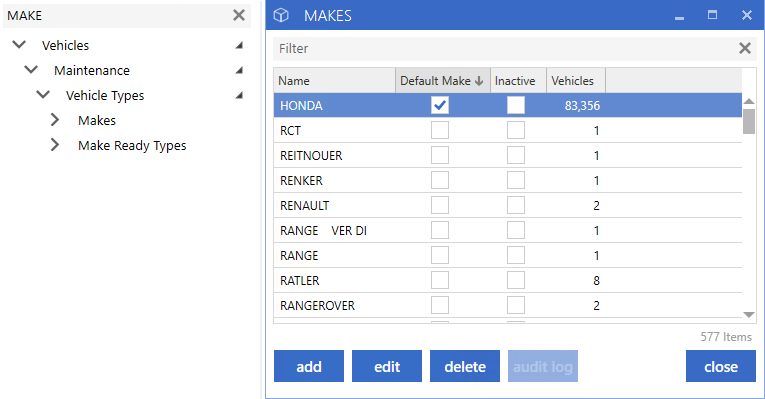Select the Makes tree item

click(x=97, y=120)
